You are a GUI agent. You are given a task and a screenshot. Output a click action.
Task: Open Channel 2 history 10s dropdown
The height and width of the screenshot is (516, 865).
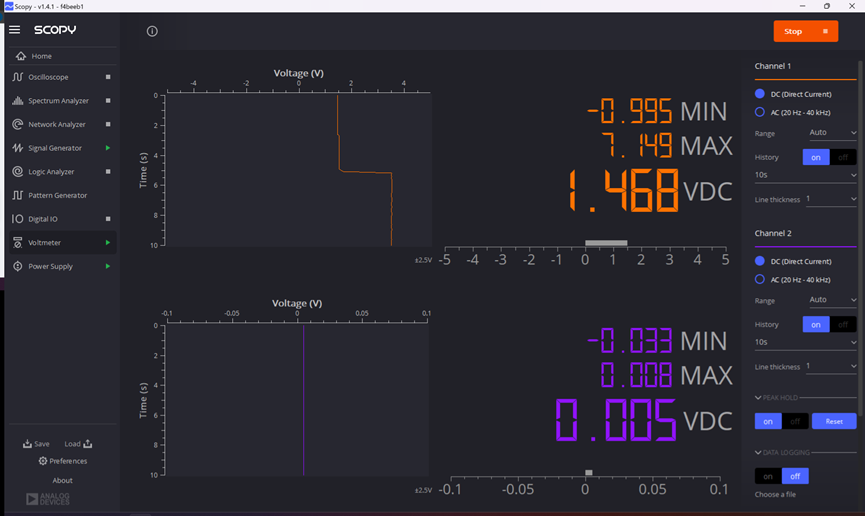[x=805, y=342]
